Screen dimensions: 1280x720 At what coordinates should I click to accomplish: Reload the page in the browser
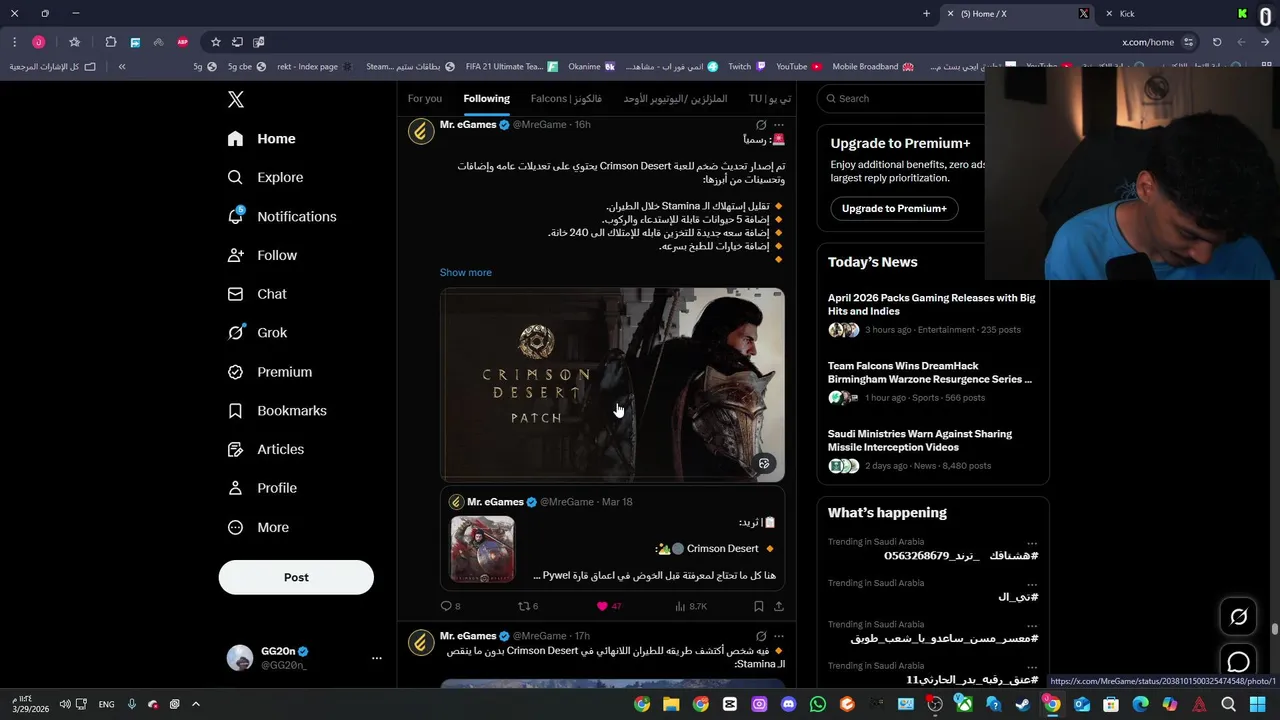click(x=1217, y=42)
